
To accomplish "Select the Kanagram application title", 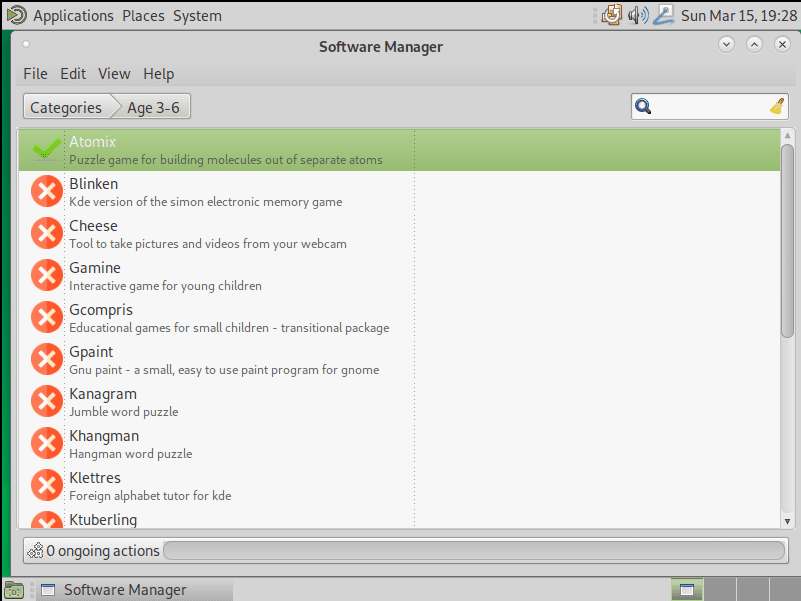I will (103, 394).
